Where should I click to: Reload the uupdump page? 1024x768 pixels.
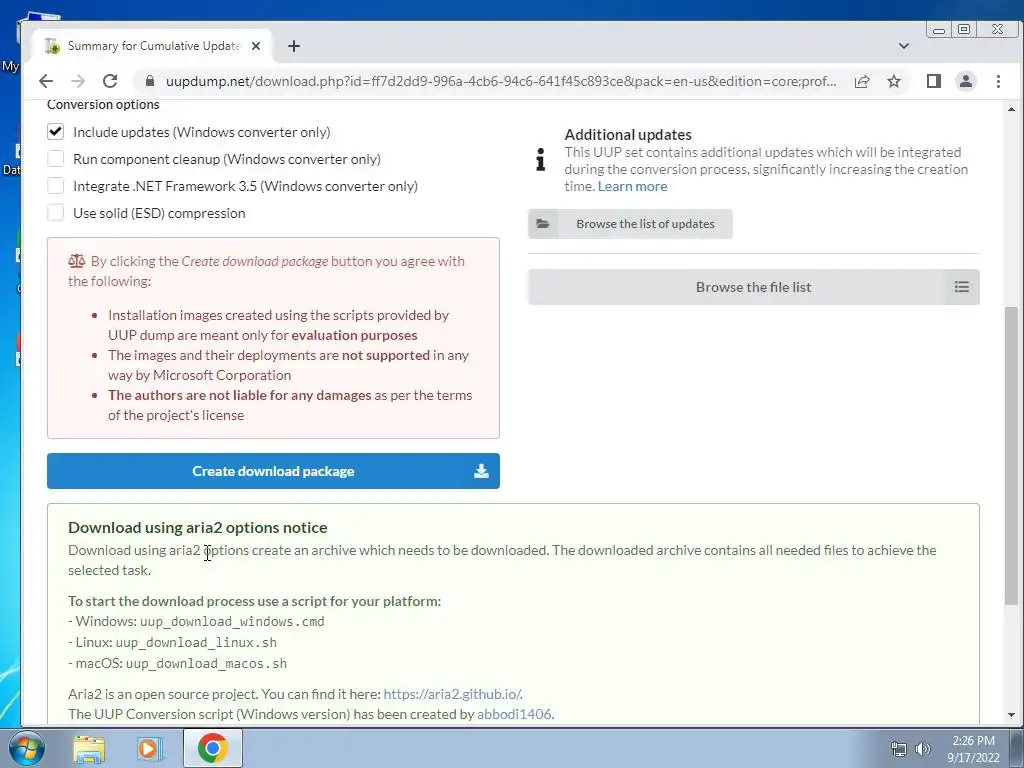(x=110, y=81)
